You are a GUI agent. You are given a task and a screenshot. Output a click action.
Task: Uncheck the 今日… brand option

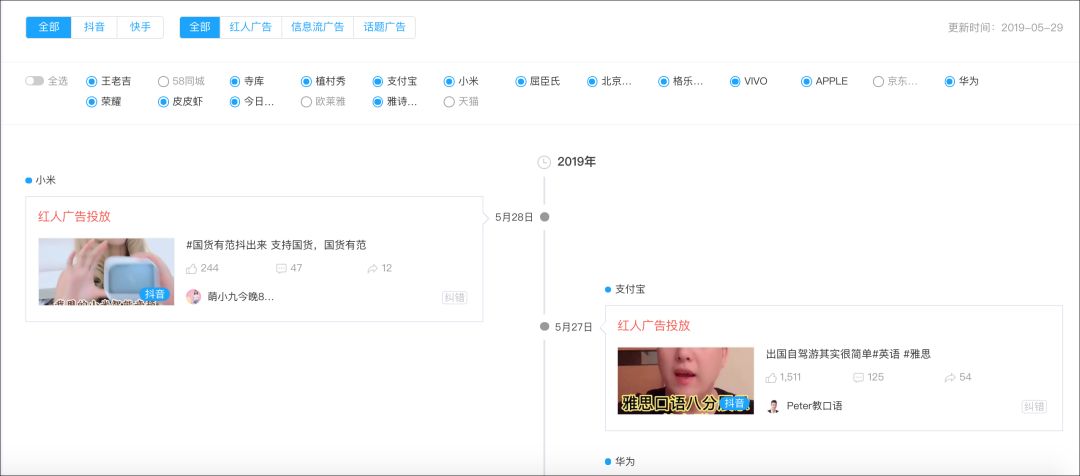235,102
